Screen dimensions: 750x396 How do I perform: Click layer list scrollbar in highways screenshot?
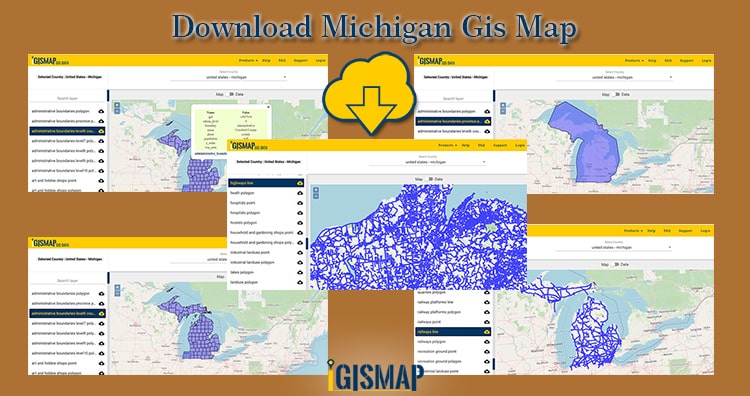307,243
